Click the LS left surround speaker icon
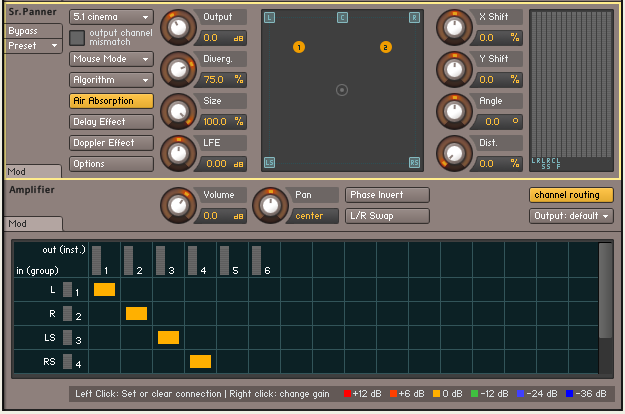Viewport: 625px width, 414px height. click(x=269, y=163)
